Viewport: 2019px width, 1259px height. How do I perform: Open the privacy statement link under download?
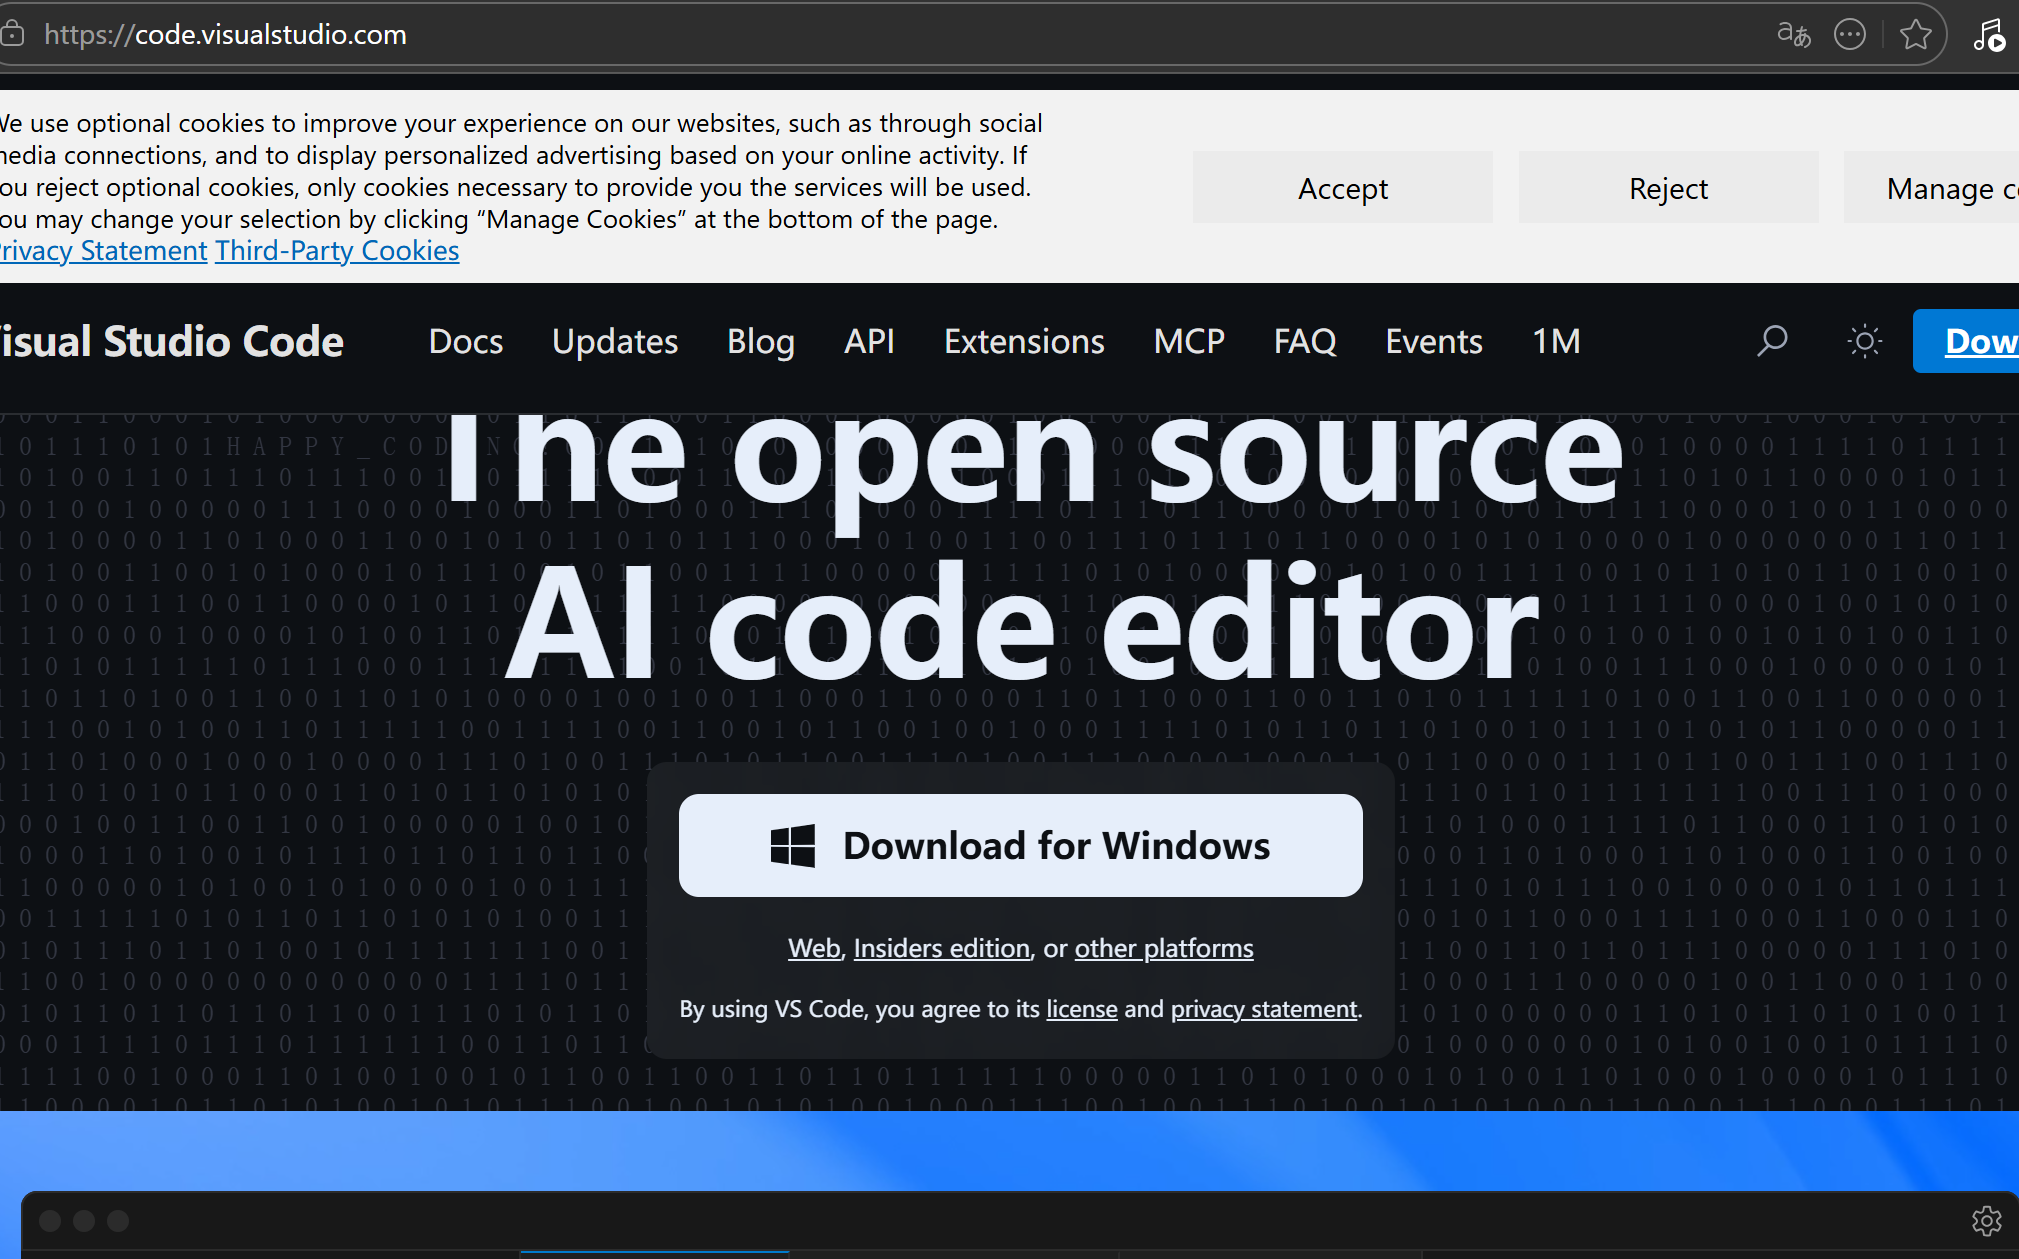(x=1264, y=1009)
